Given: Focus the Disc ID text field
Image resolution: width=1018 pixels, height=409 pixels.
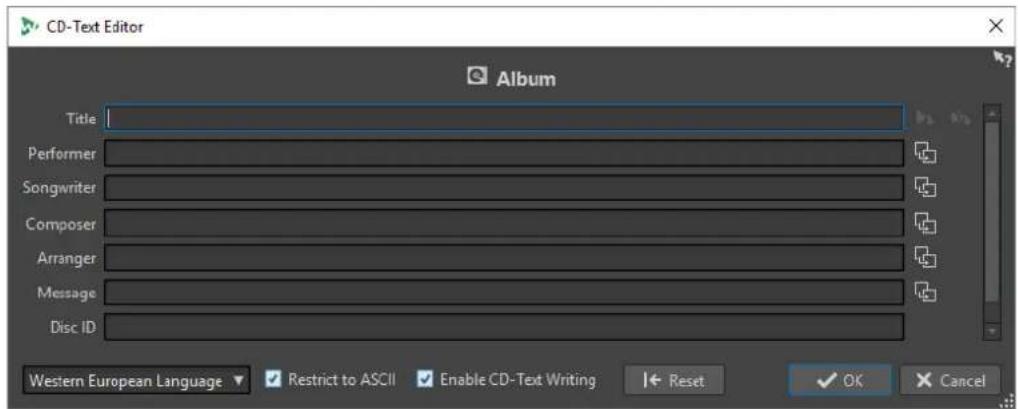Looking at the screenshot, I should tap(504, 327).
